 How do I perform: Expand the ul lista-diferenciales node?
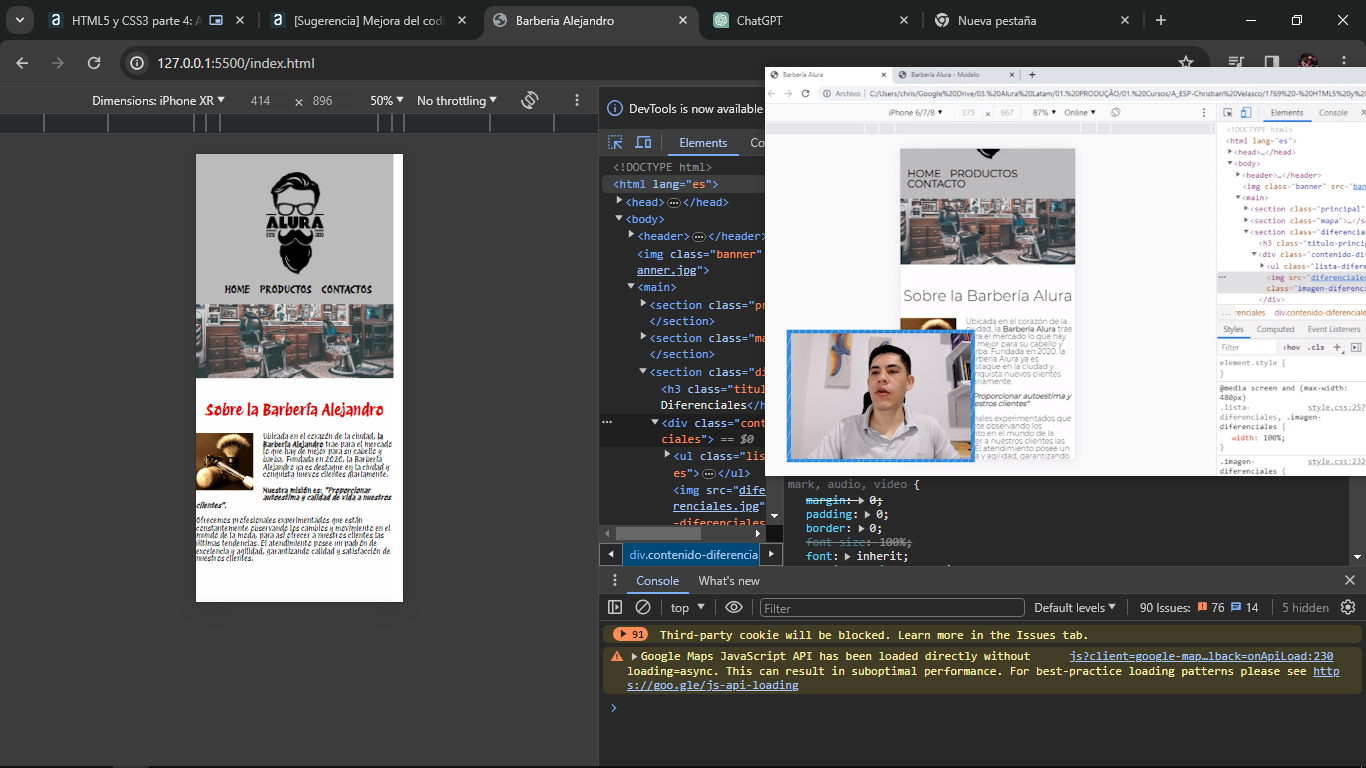667,455
